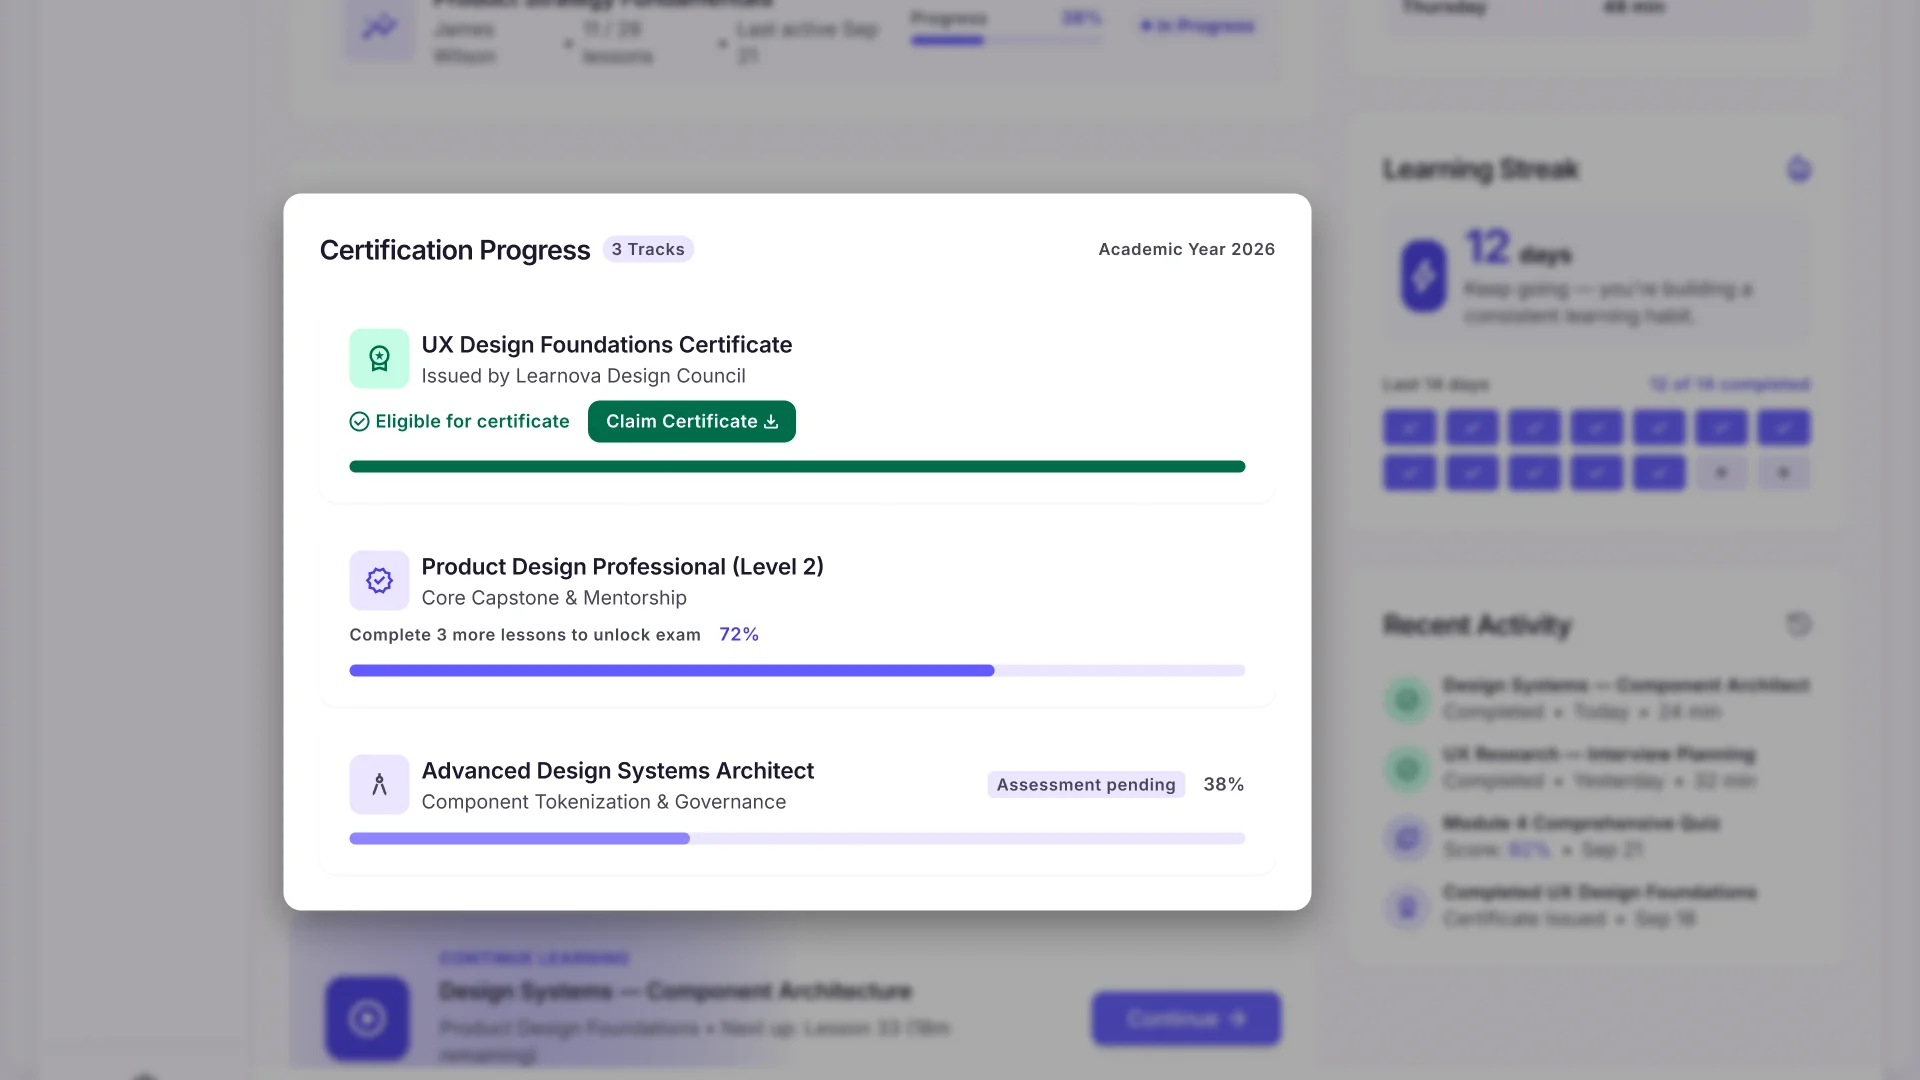The width and height of the screenshot is (1920, 1080).
Task: Click Issued by Learnova Design Council text
Action: pyautogui.click(x=583, y=376)
